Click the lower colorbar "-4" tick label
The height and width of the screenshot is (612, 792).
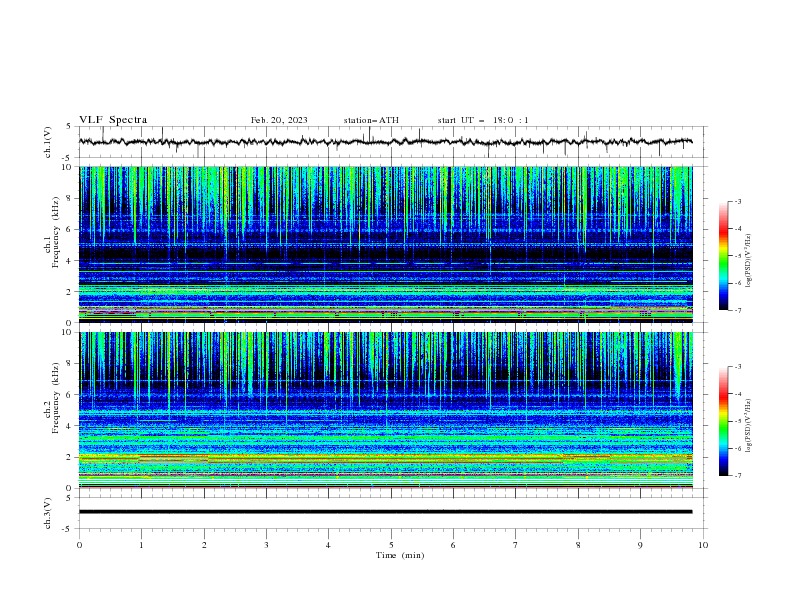[x=738, y=394]
